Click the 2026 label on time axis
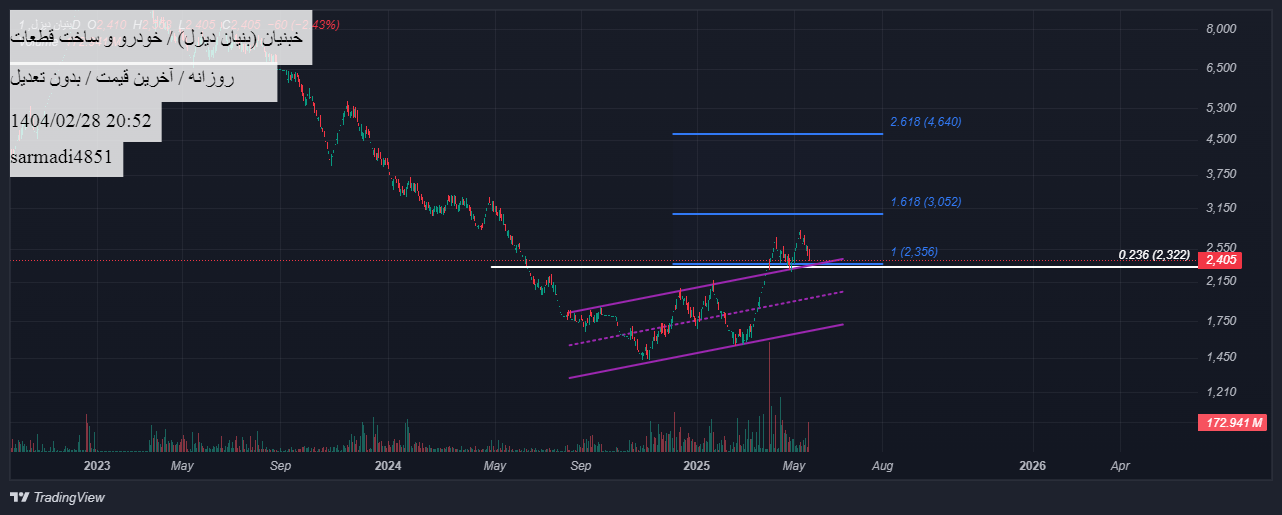Screen dimensions: 1282x515 (1032, 466)
